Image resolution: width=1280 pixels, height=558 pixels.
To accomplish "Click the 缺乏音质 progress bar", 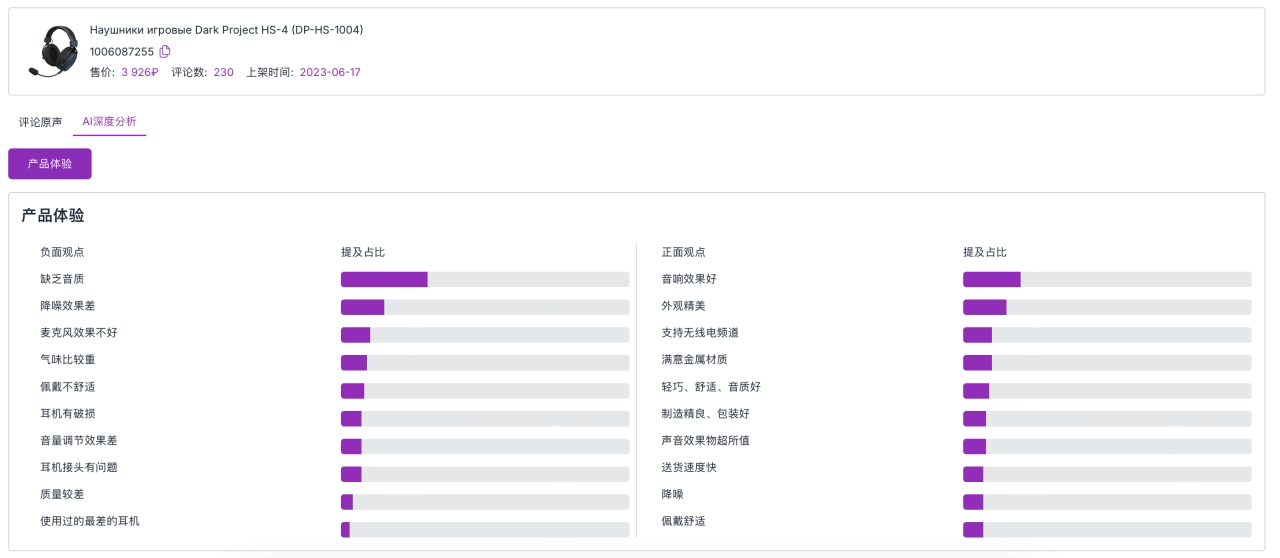I will 485,279.
